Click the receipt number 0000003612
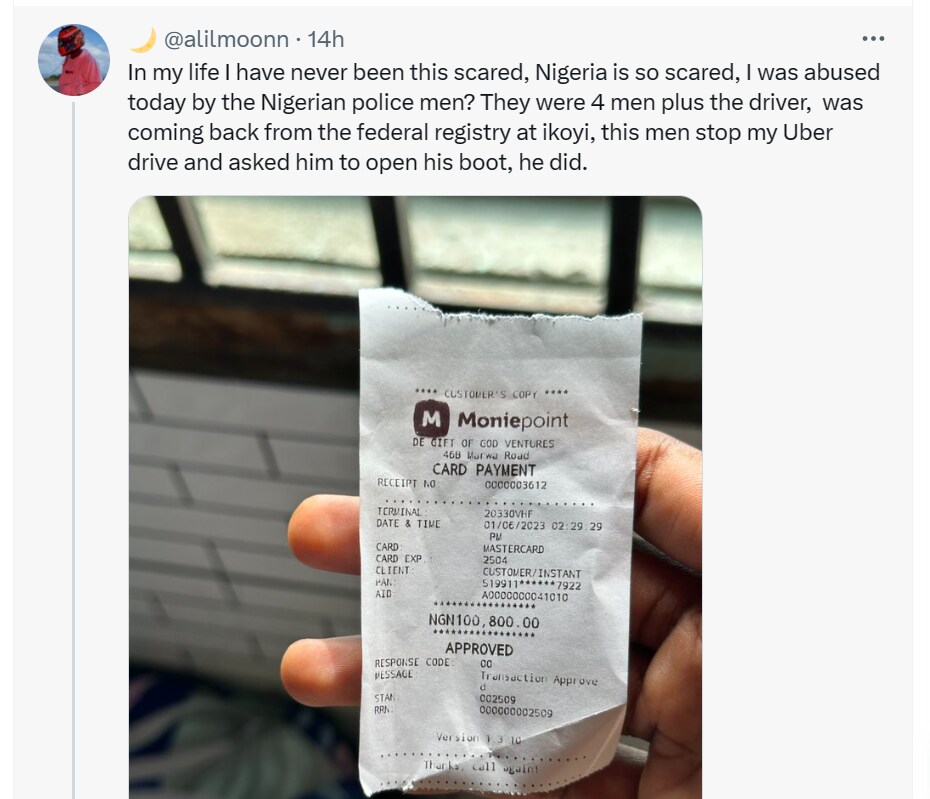930x799 pixels. 516,485
